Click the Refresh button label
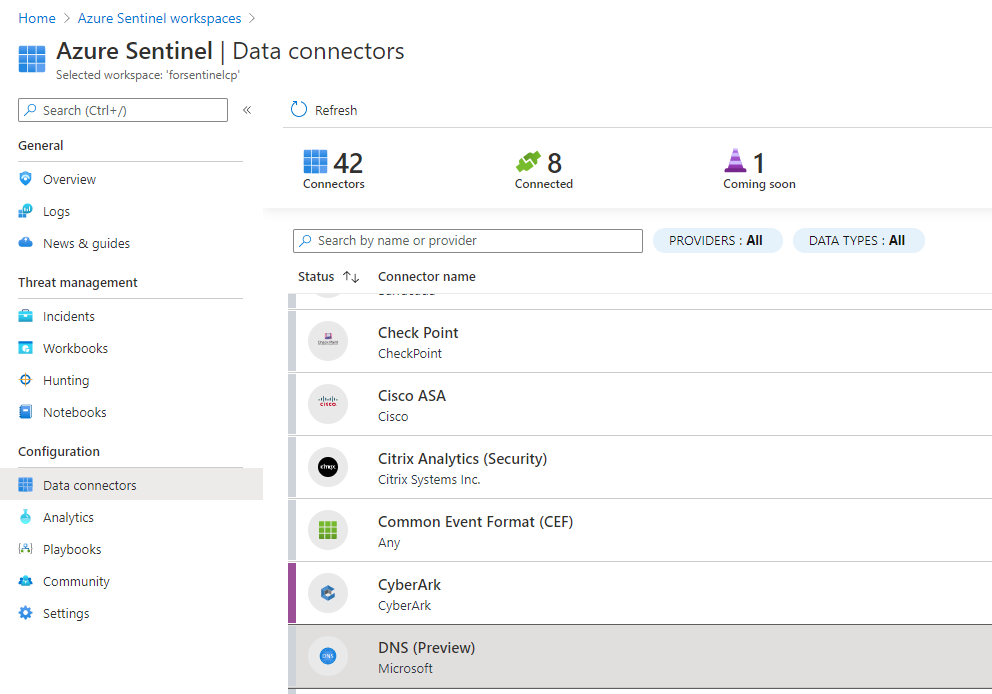Screen dimensions: 992x694 336,110
